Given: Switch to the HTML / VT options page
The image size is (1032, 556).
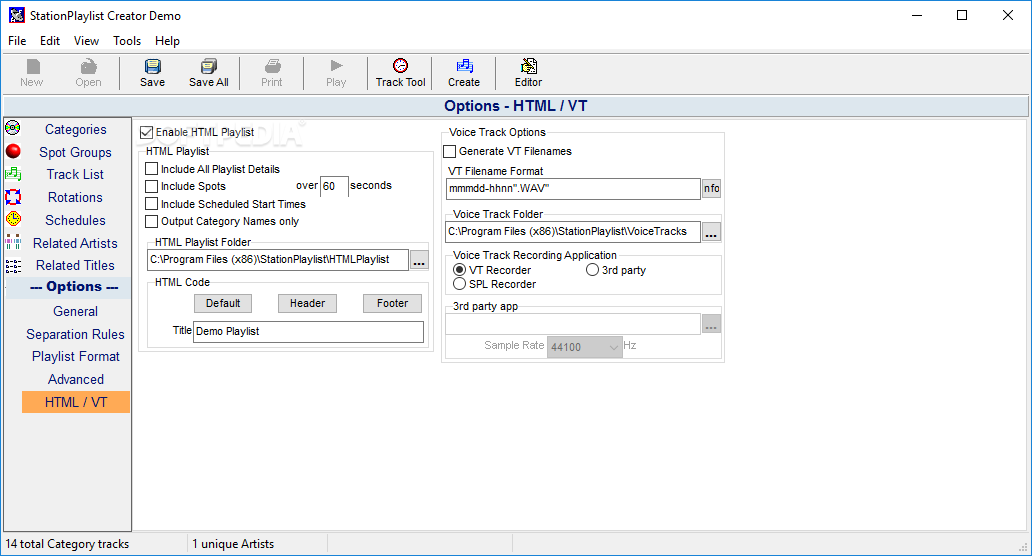Looking at the screenshot, I should tap(76, 402).
